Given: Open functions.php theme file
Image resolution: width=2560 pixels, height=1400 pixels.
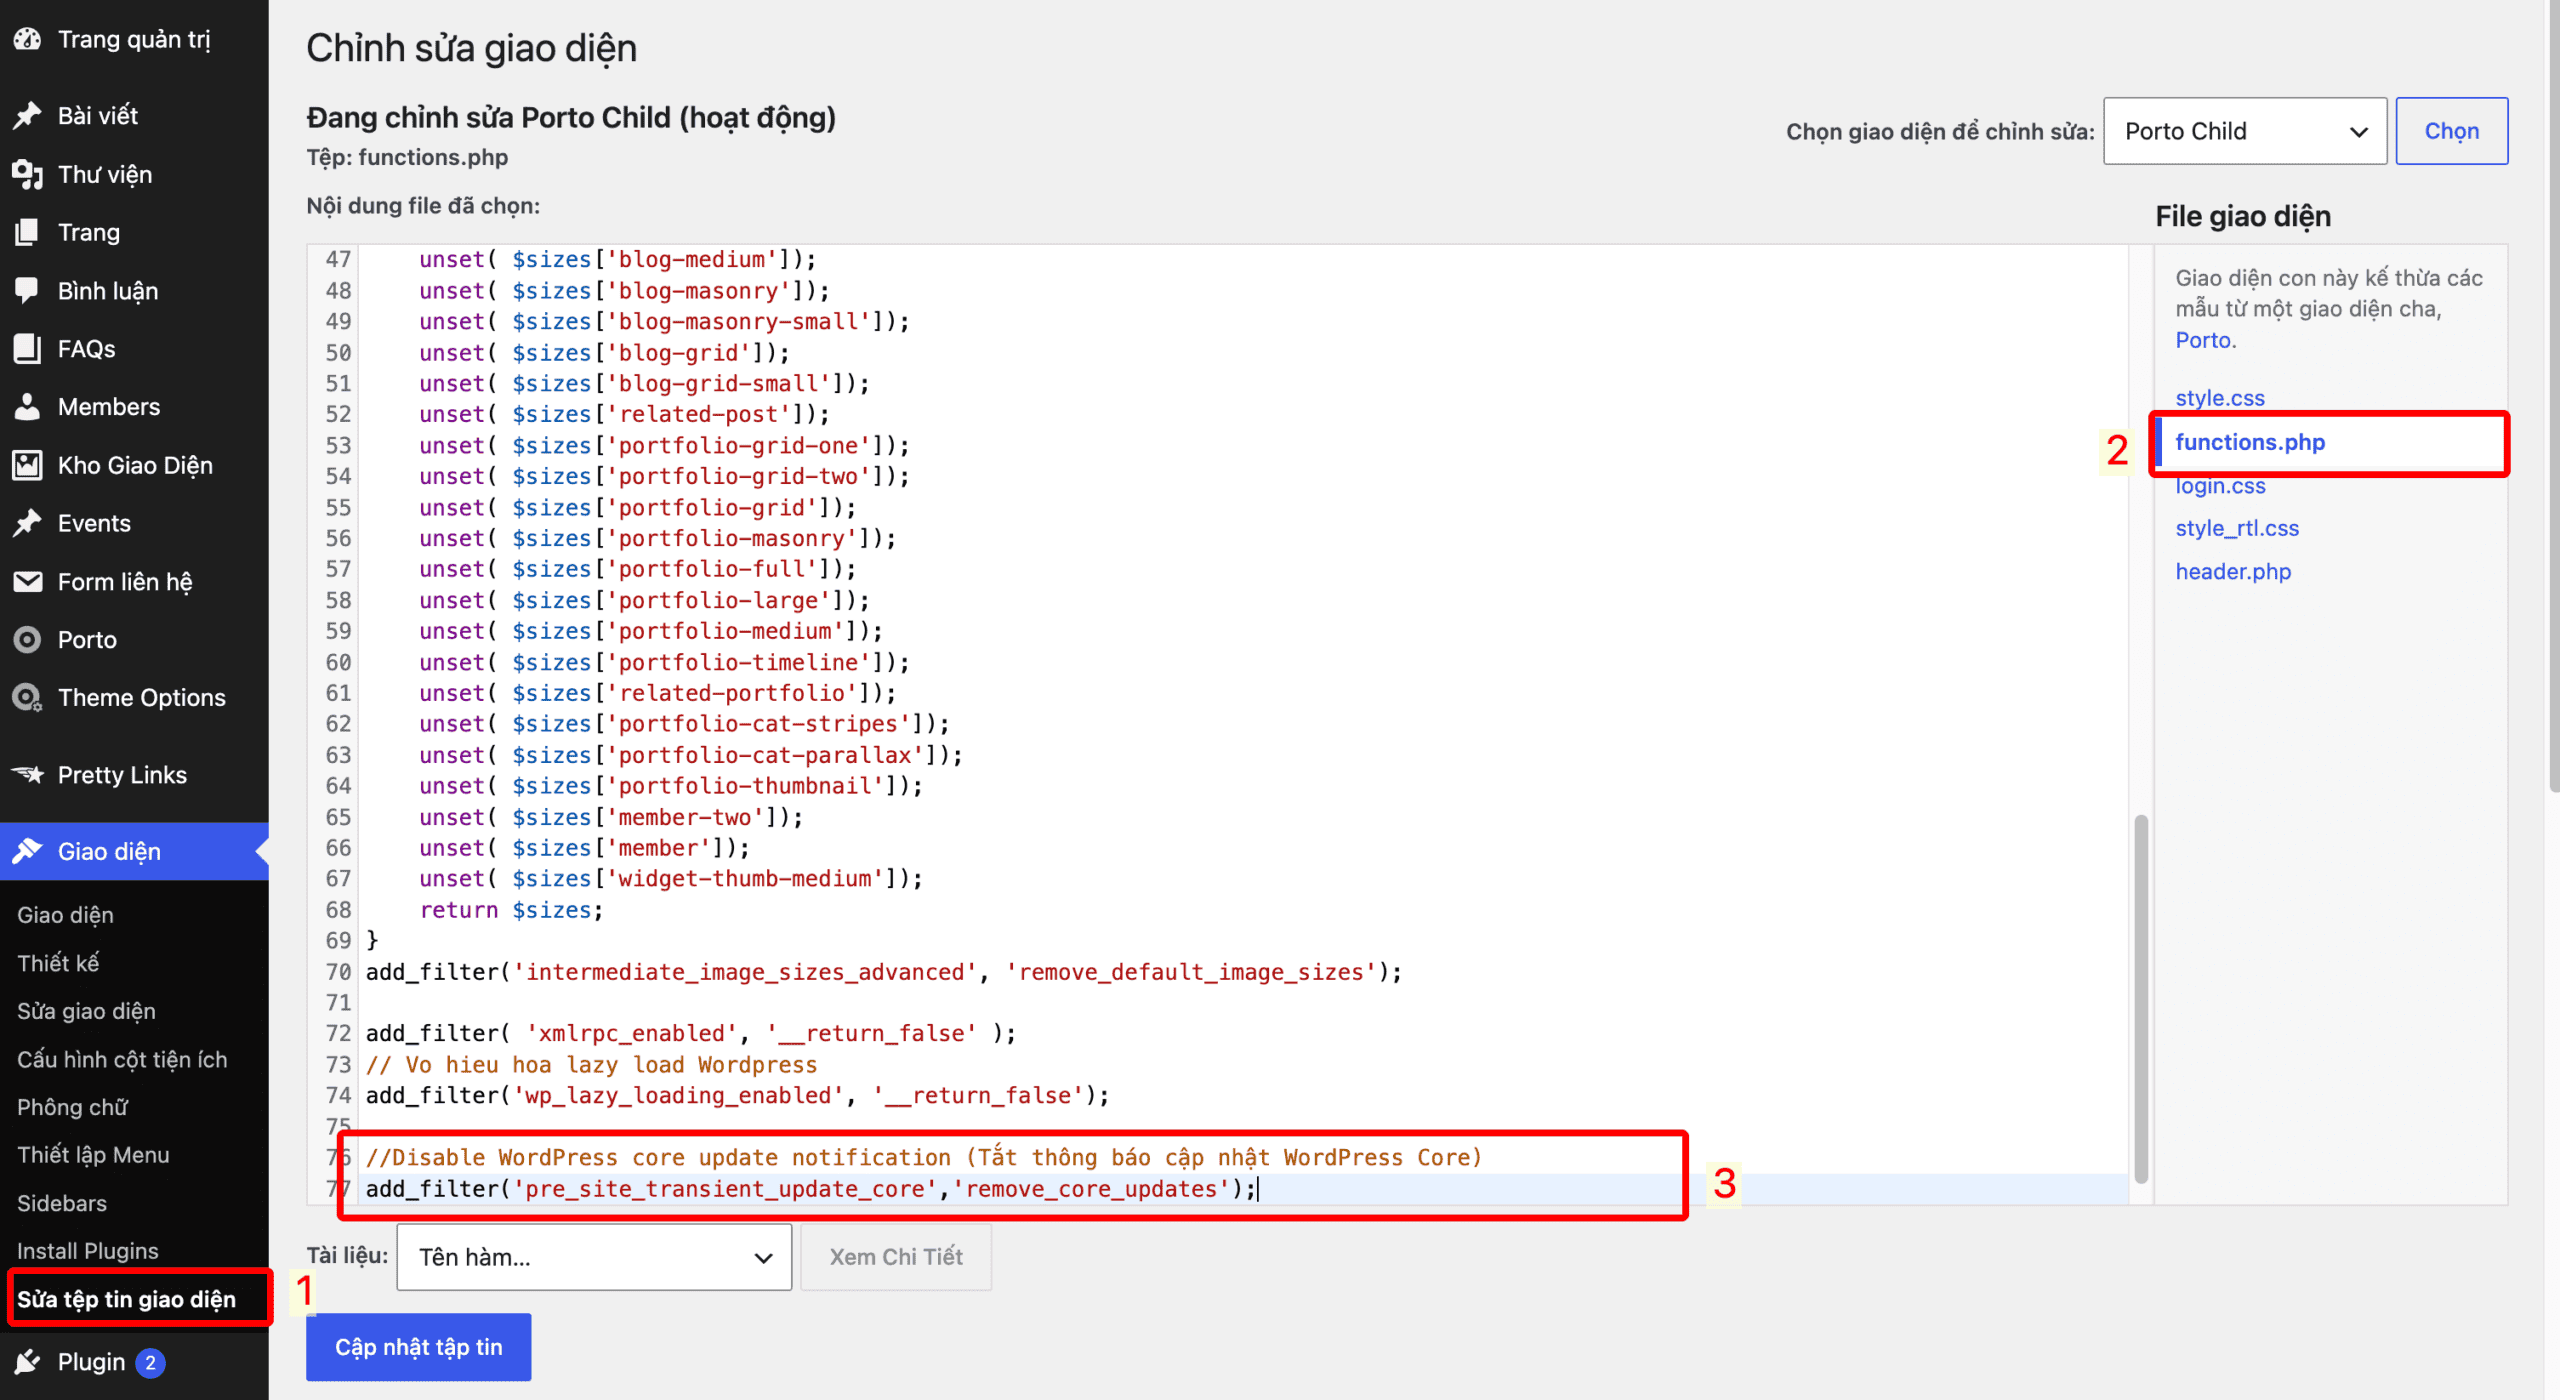Looking at the screenshot, I should pos(2250,442).
